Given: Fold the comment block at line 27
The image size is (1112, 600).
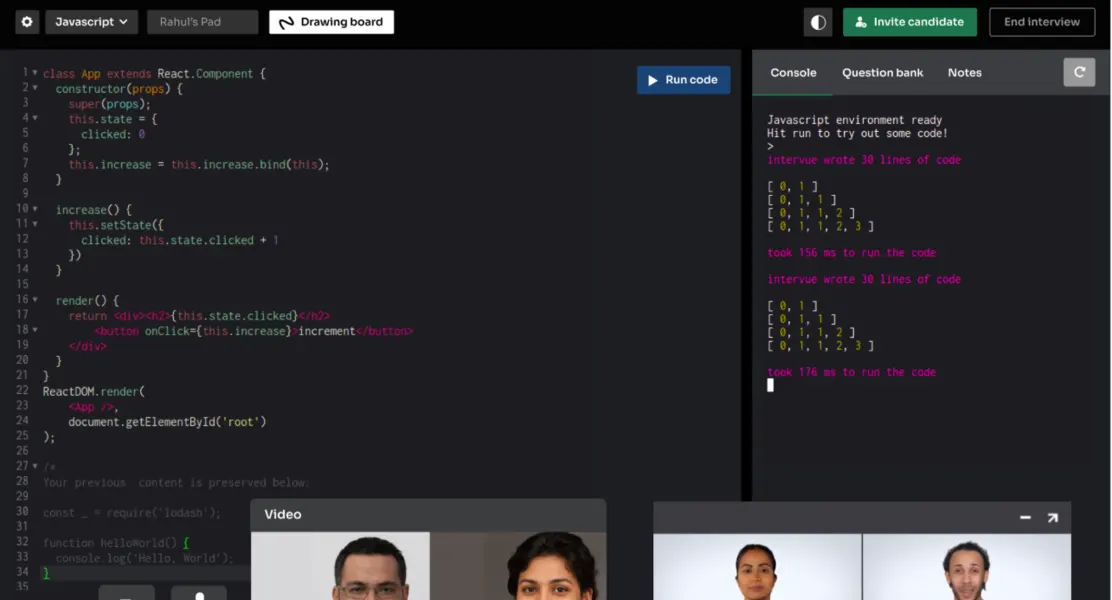Looking at the screenshot, I should tap(35, 466).
